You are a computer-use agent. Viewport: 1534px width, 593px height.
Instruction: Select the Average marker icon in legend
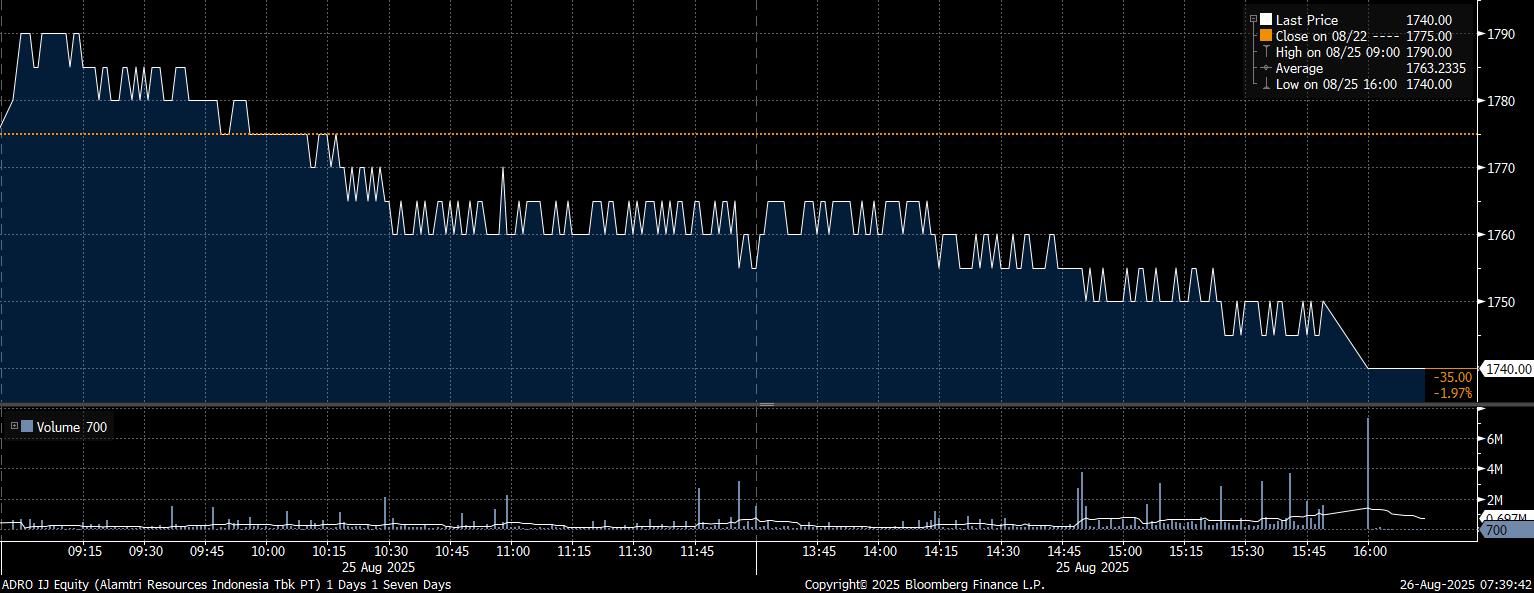(1266, 68)
